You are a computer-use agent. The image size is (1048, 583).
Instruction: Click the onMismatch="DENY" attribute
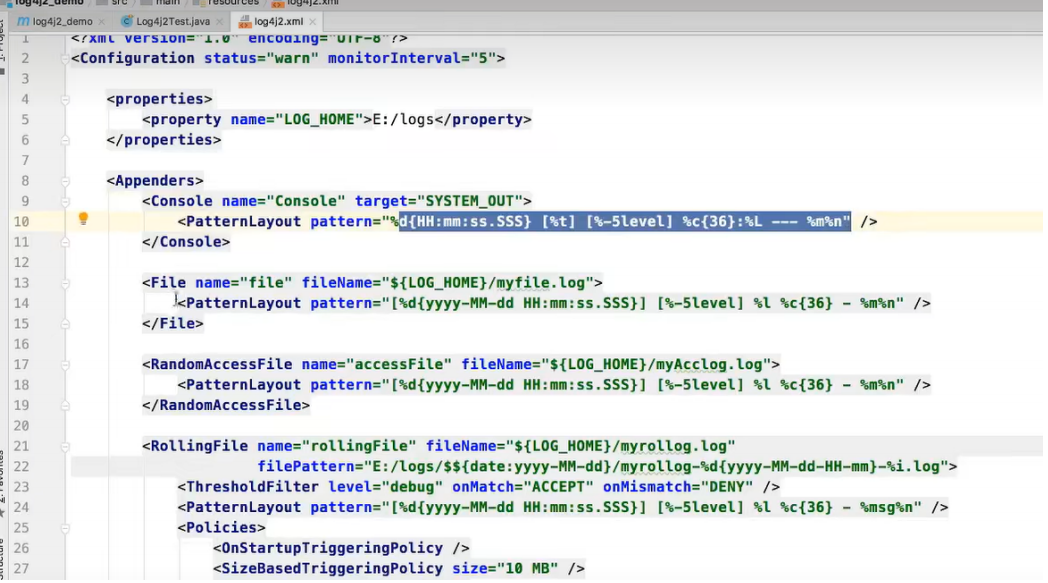pyautogui.click(x=678, y=487)
